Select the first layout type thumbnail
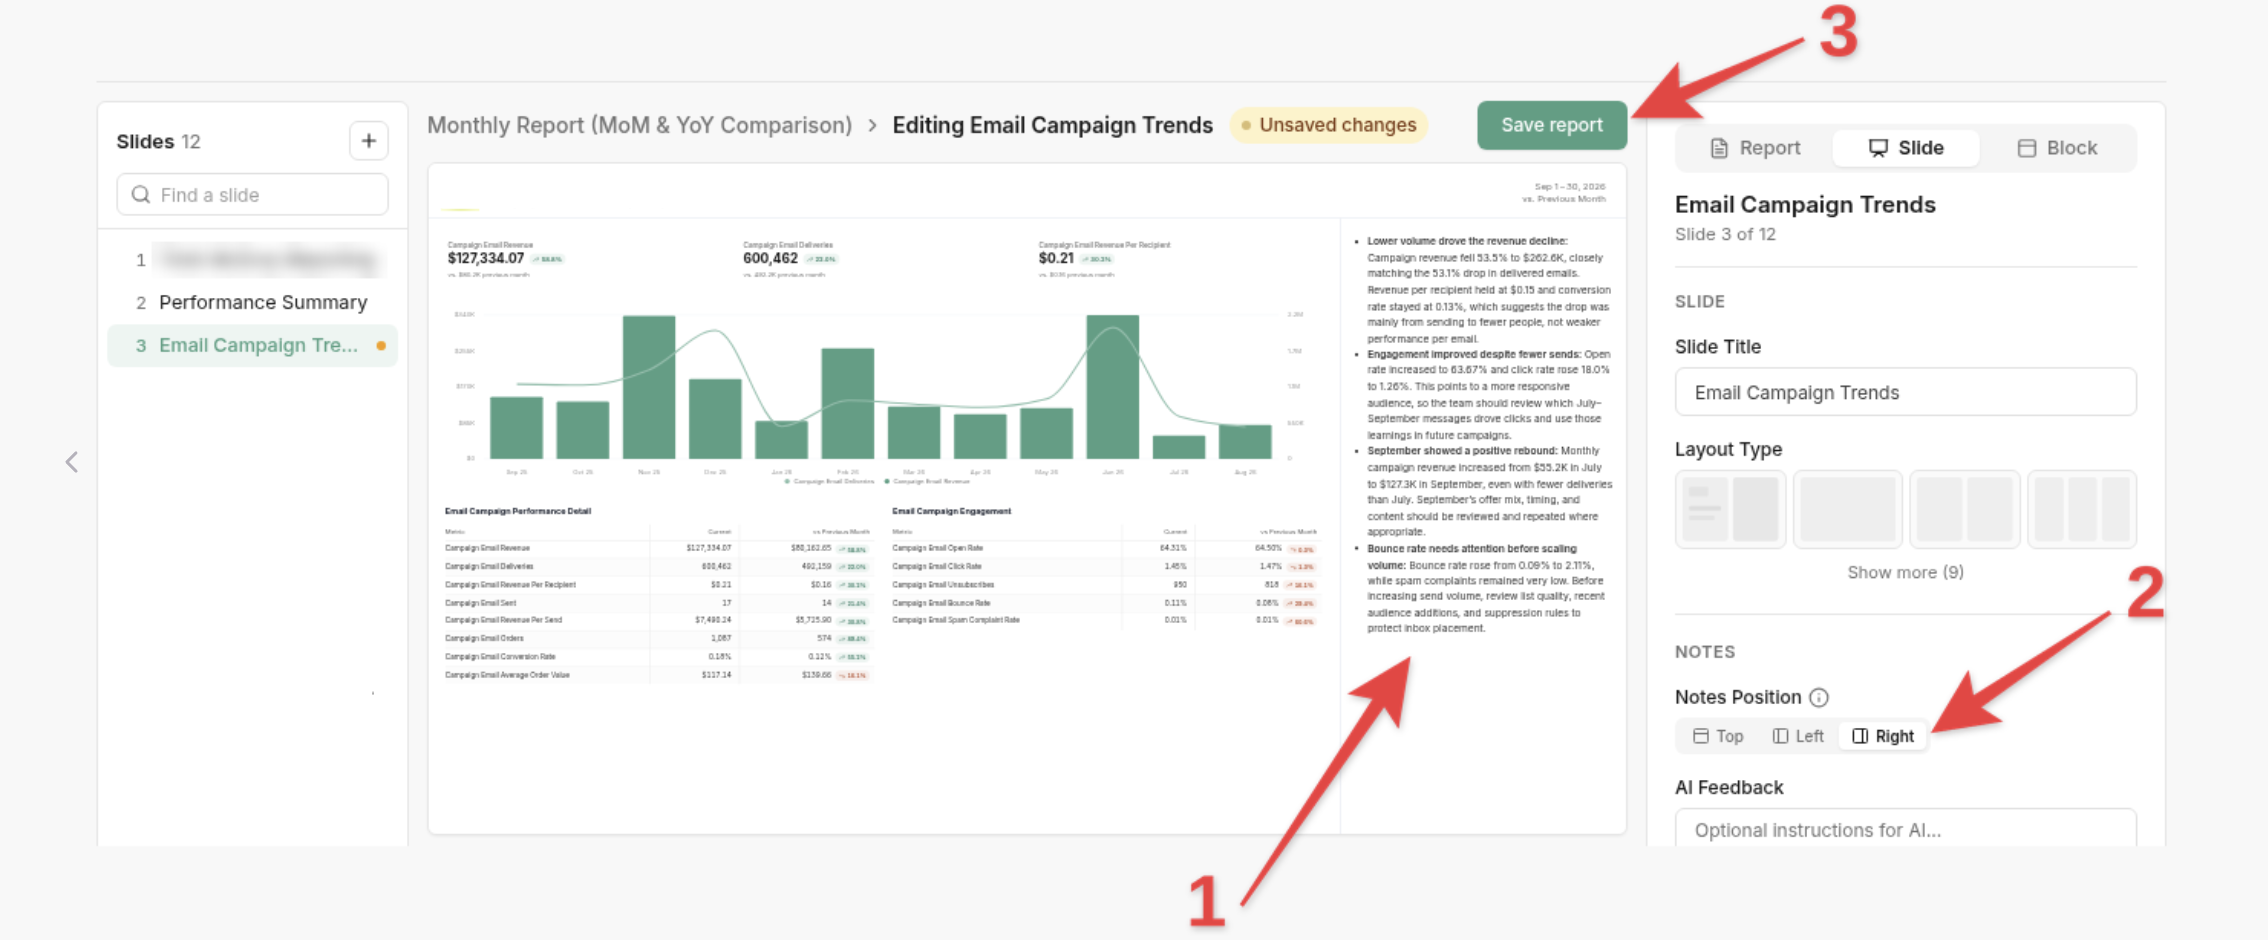This screenshot has width=2268, height=940. [1730, 509]
